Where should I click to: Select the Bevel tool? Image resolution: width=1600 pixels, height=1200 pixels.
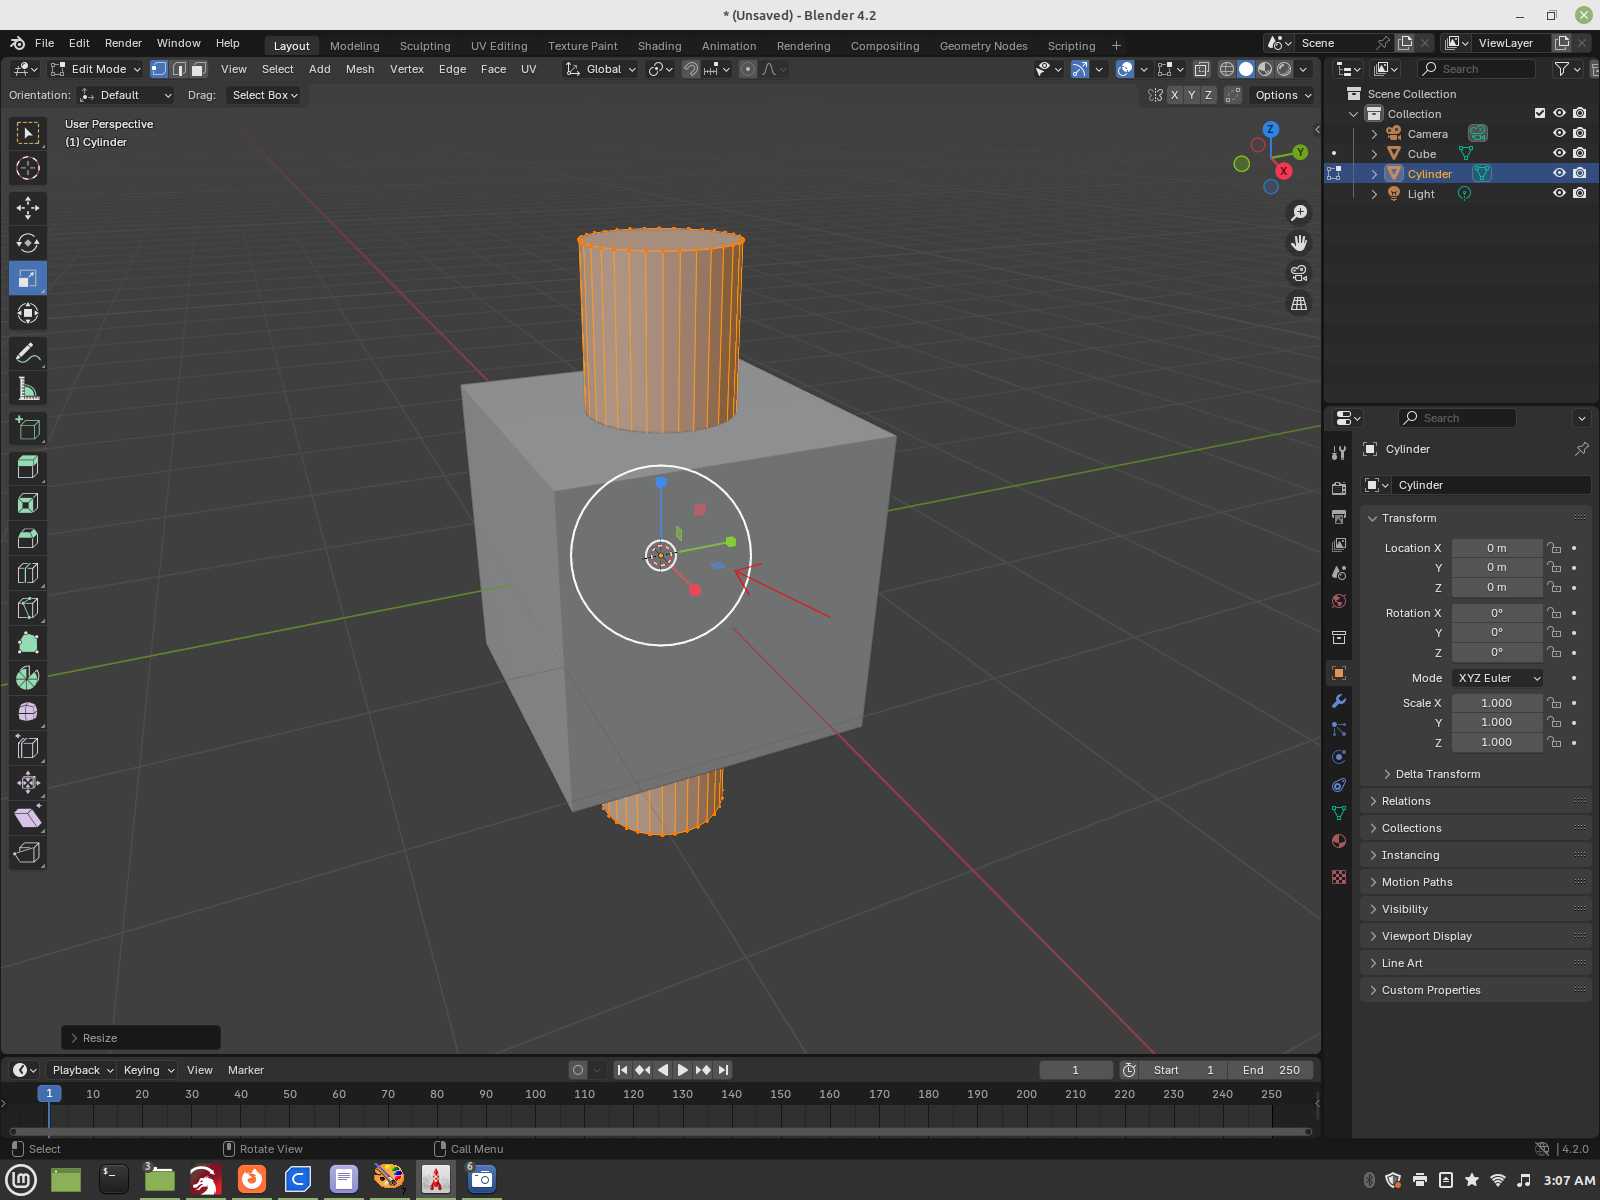pos(28,538)
